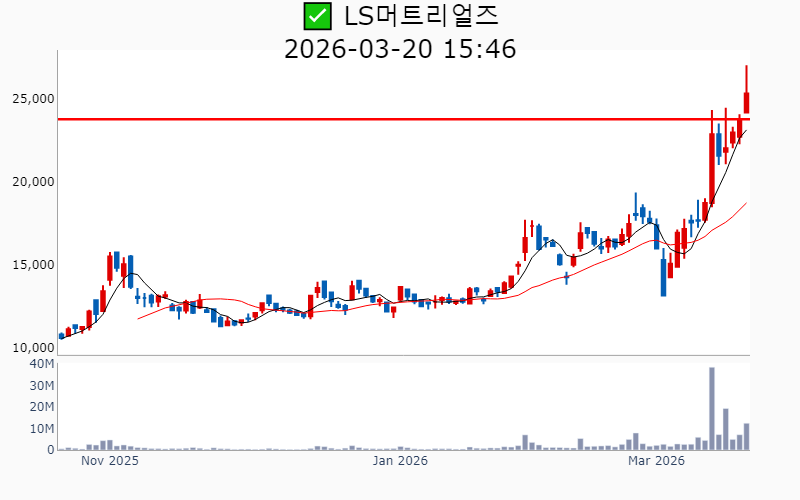800x500 pixels.
Task: Select the 20,000 price axis label
Action: [x=33, y=182]
